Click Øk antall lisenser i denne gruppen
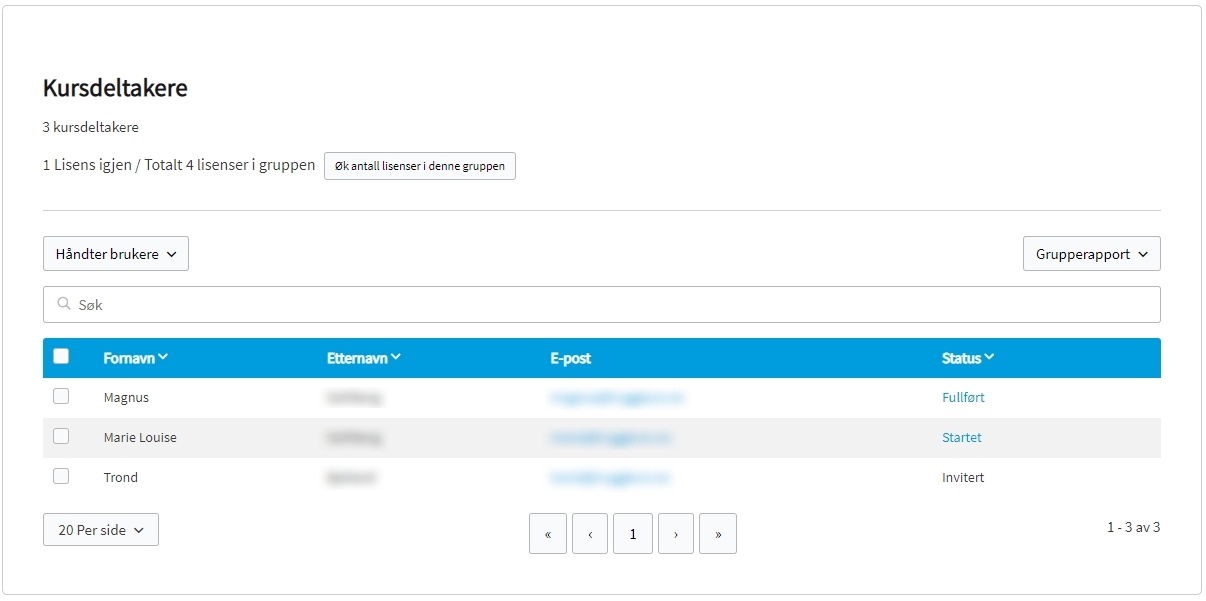1206x601 pixels. click(420, 166)
